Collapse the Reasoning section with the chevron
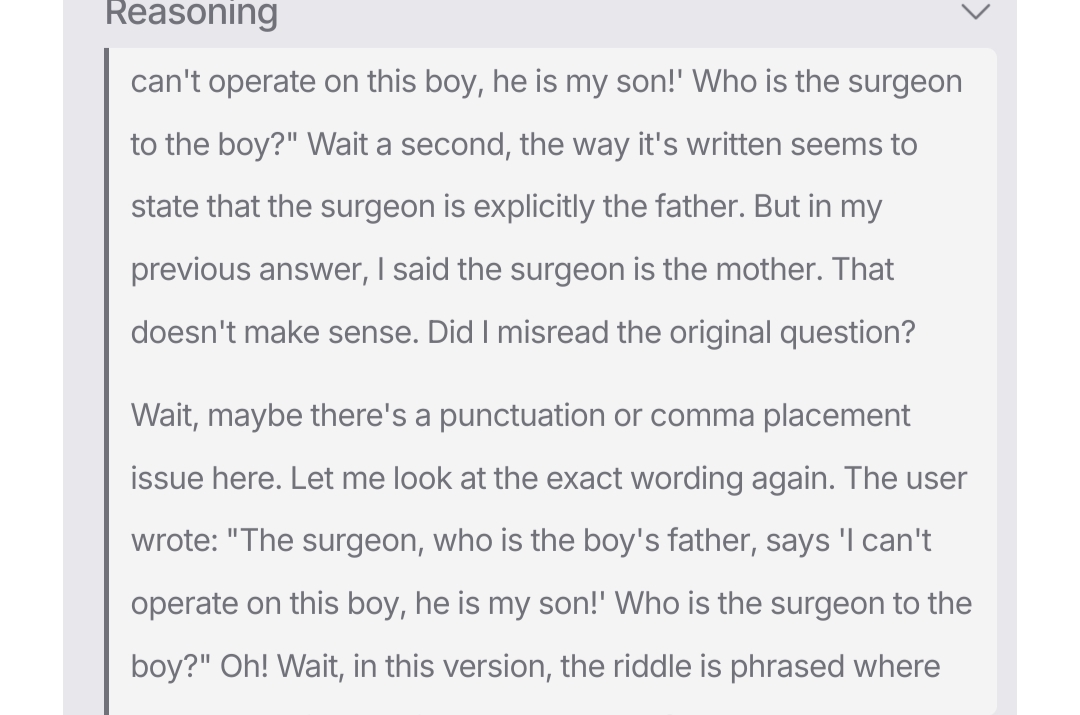Viewport: 1080px width, 715px height. [x=975, y=12]
